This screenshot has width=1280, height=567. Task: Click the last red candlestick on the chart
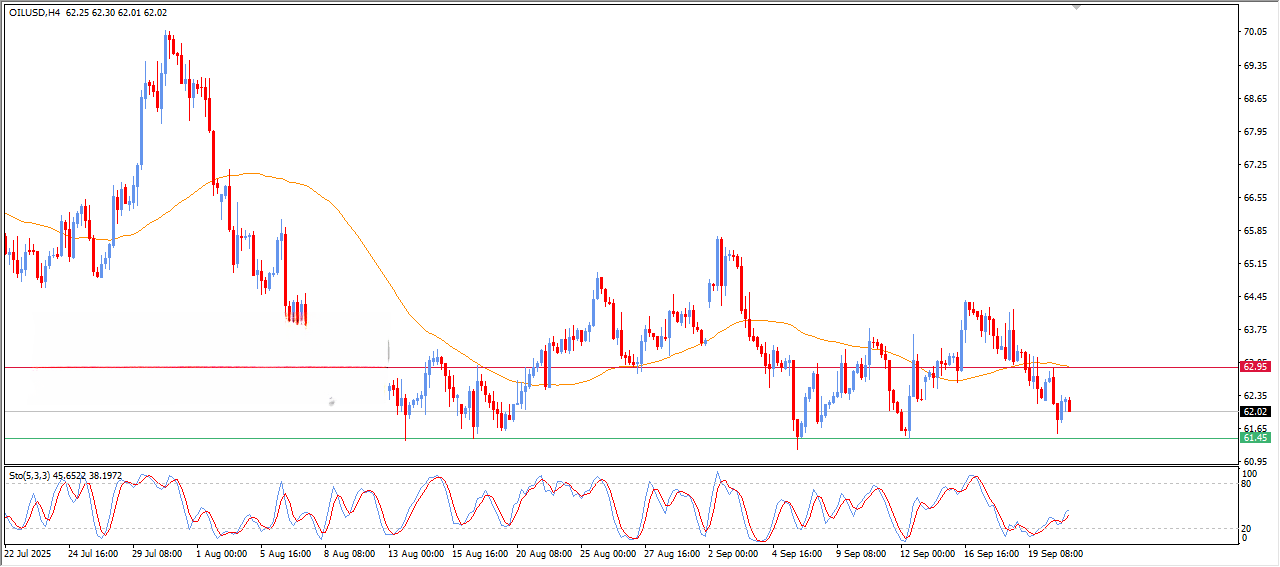(x=1070, y=404)
